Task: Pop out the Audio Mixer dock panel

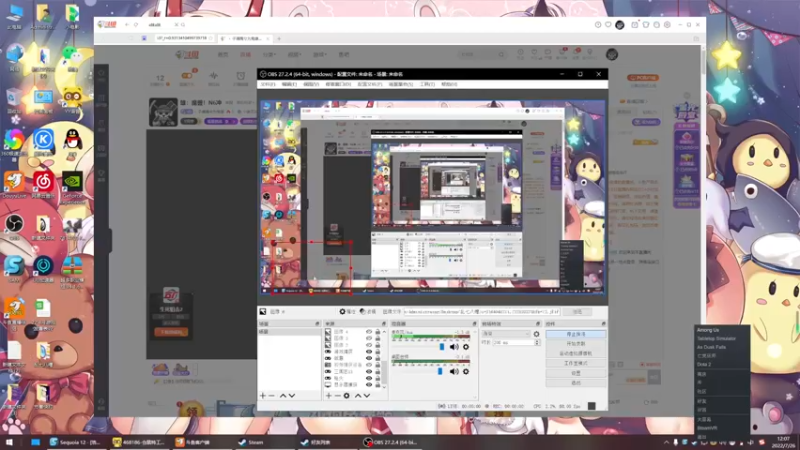Action: (474, 324)
